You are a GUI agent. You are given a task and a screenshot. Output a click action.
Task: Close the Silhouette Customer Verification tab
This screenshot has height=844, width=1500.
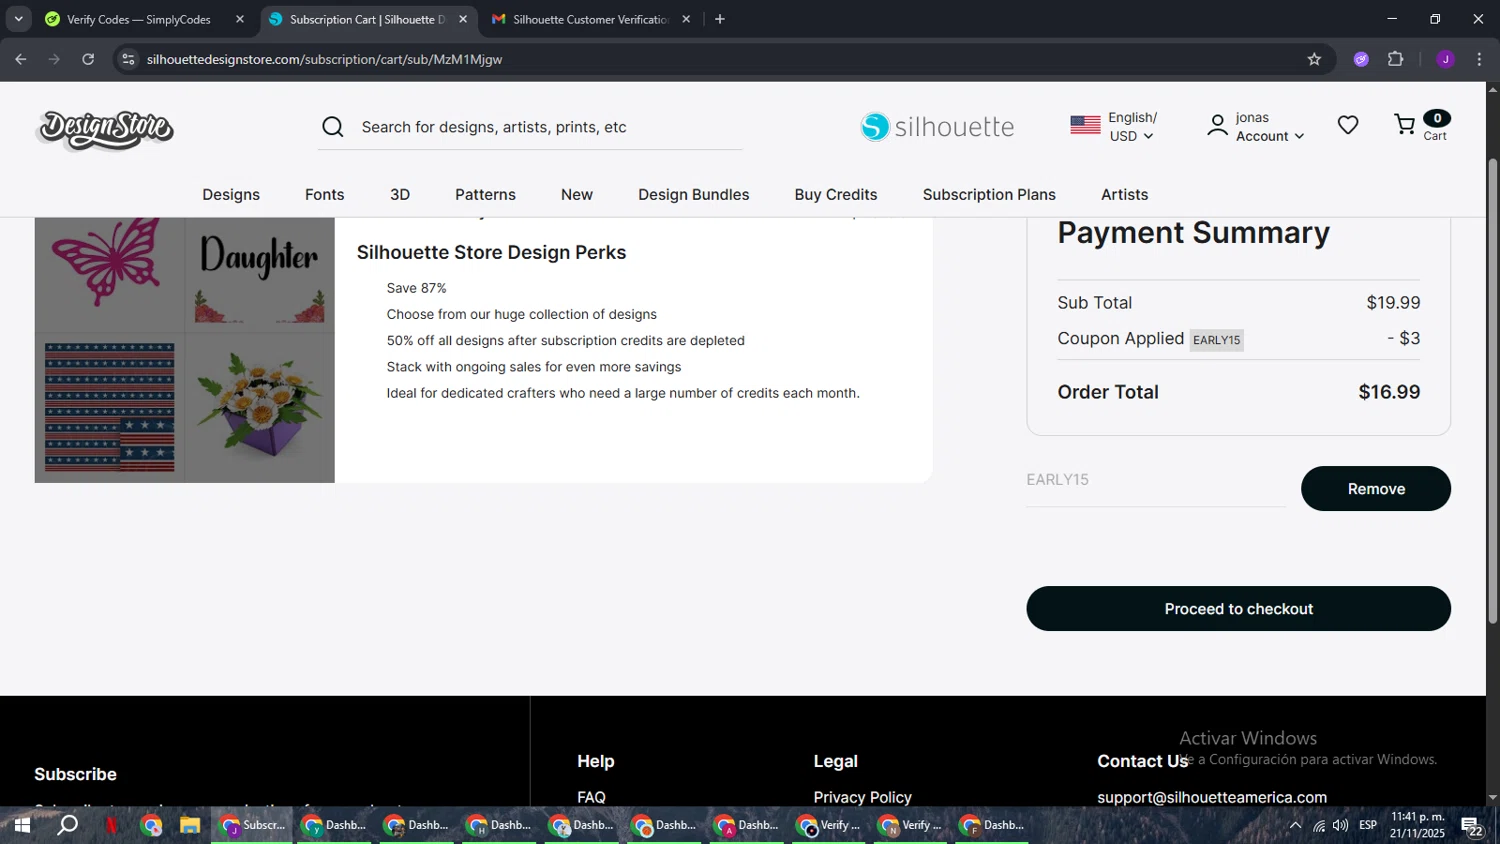pos(686,19)
